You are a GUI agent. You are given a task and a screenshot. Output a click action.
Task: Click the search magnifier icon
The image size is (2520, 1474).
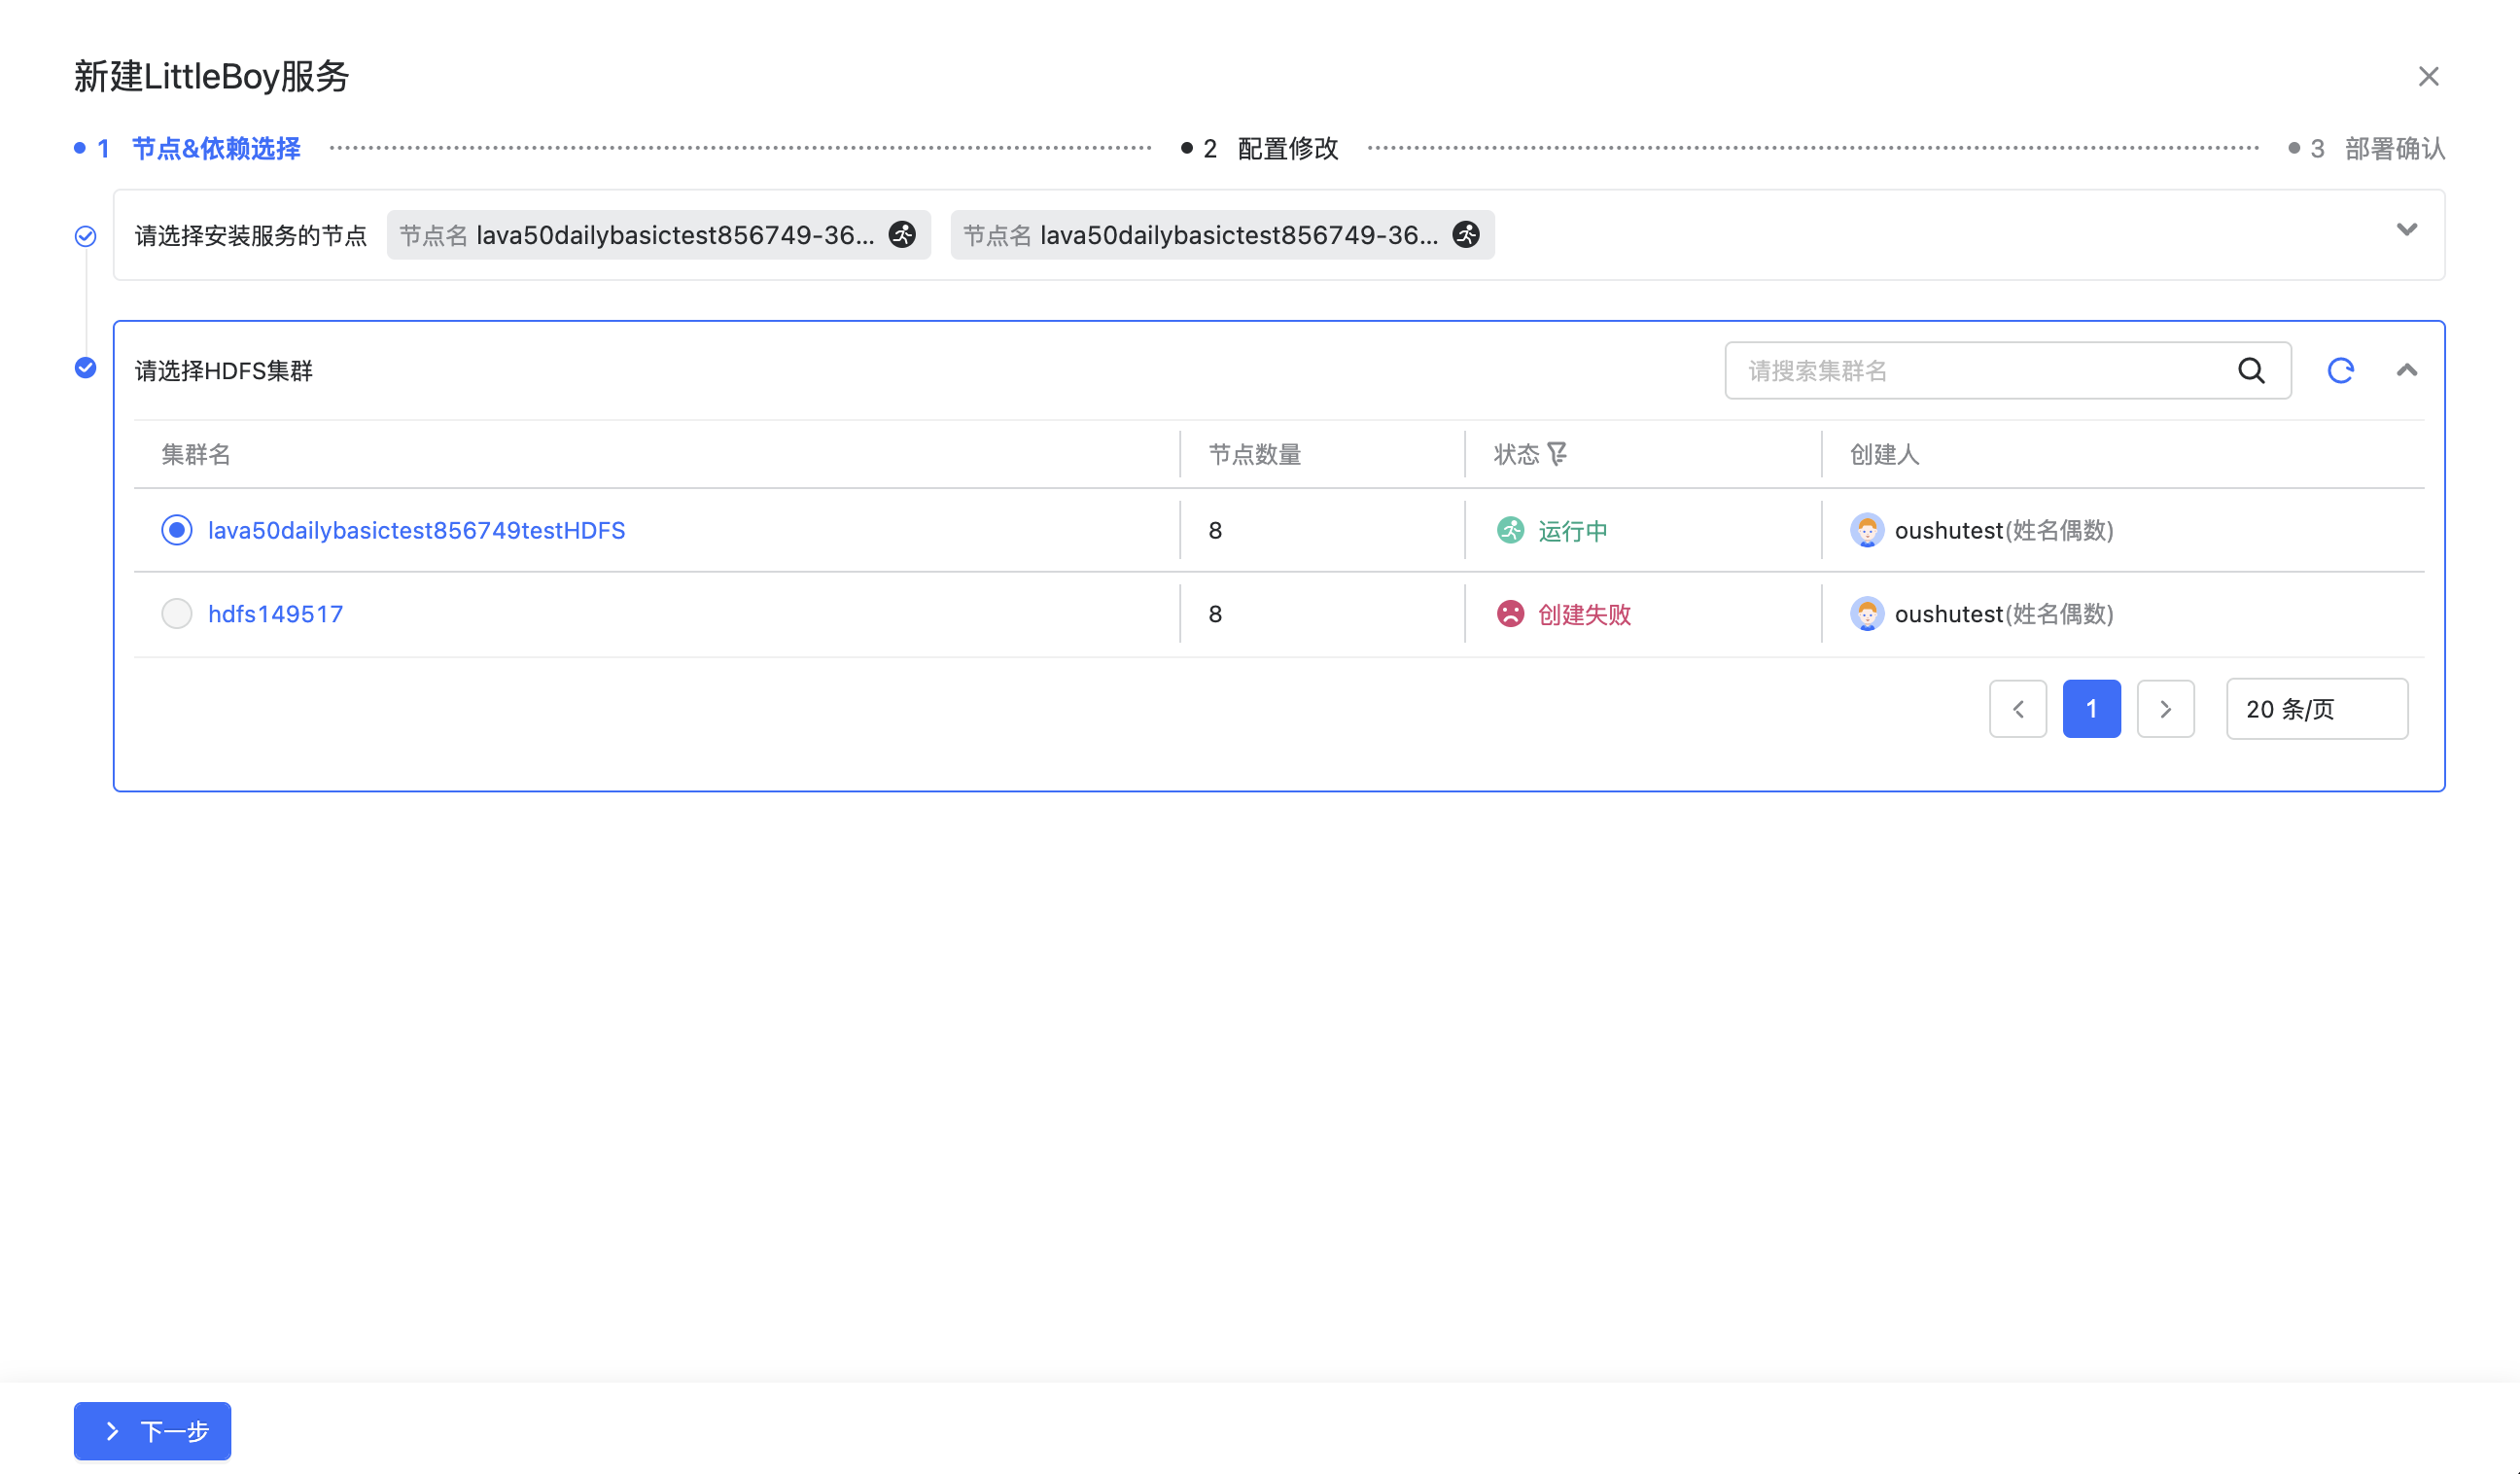2251,371
